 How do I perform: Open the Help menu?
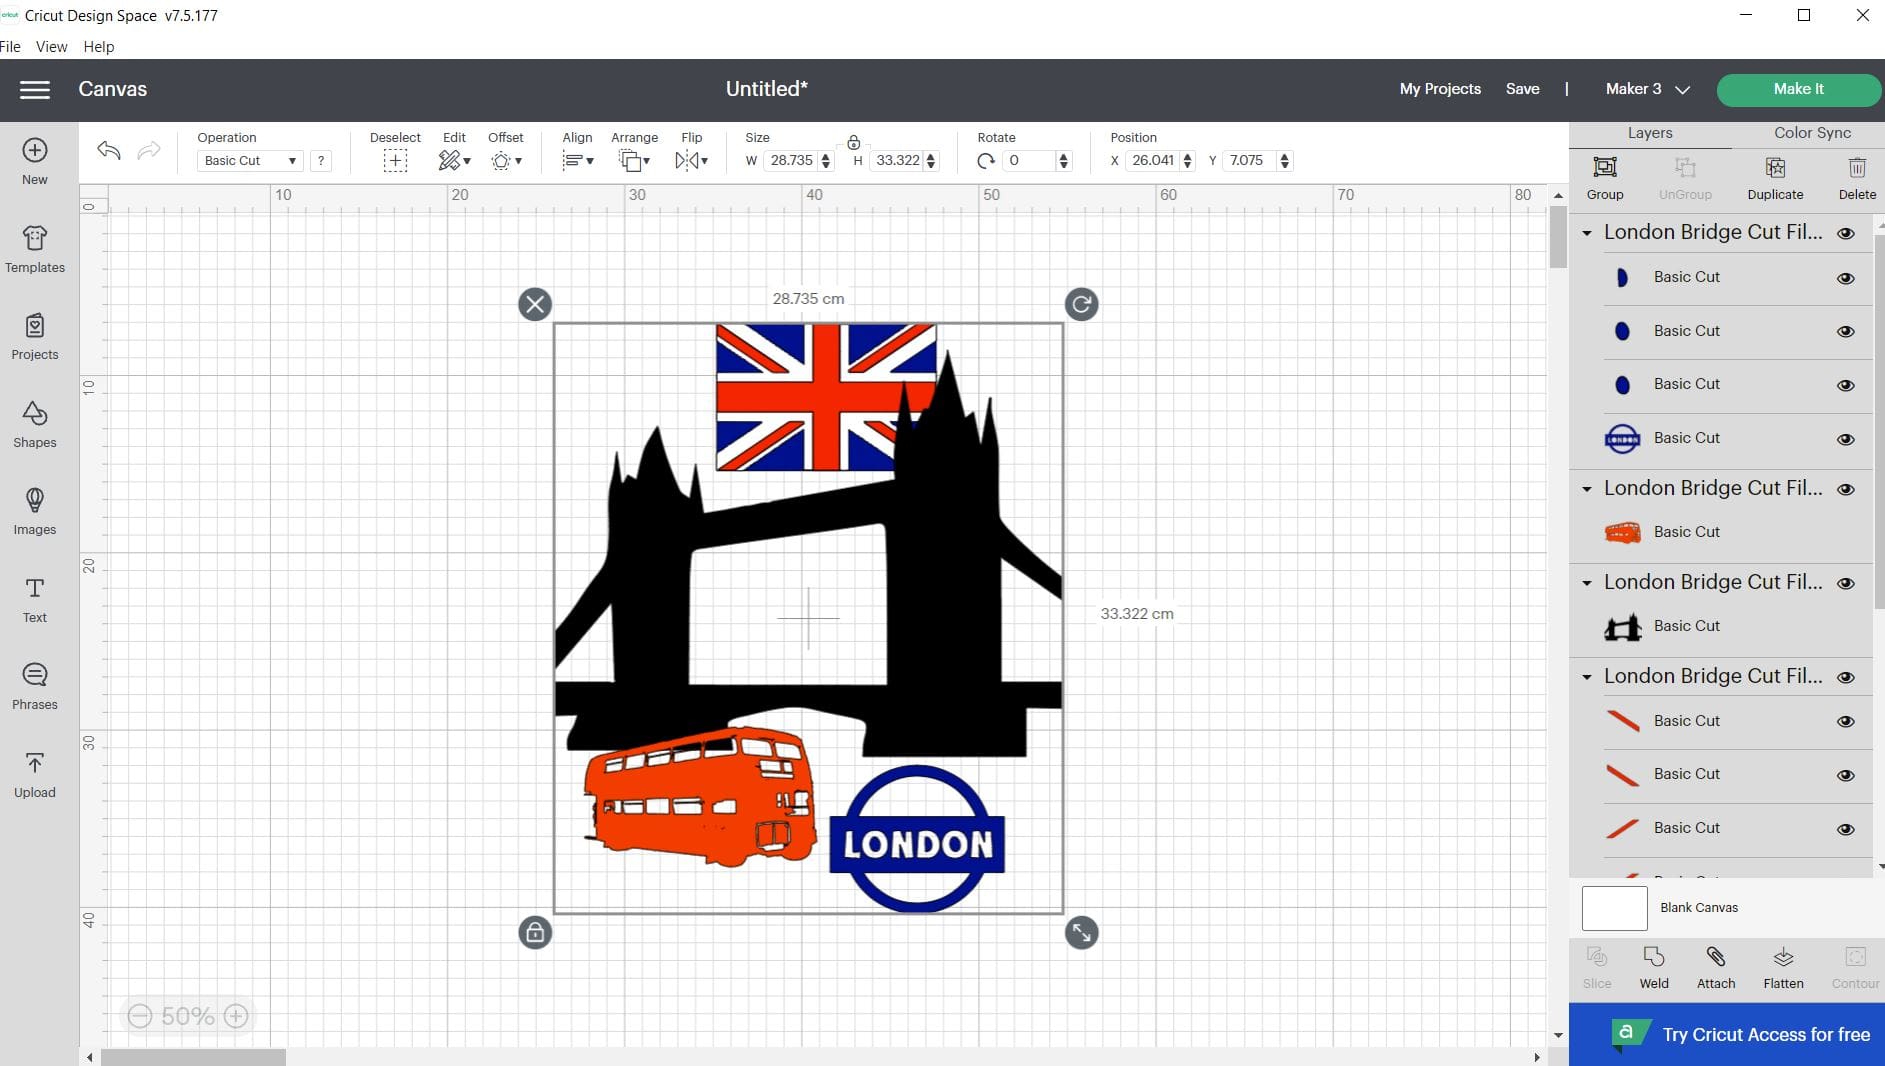[x=99, y=46]
